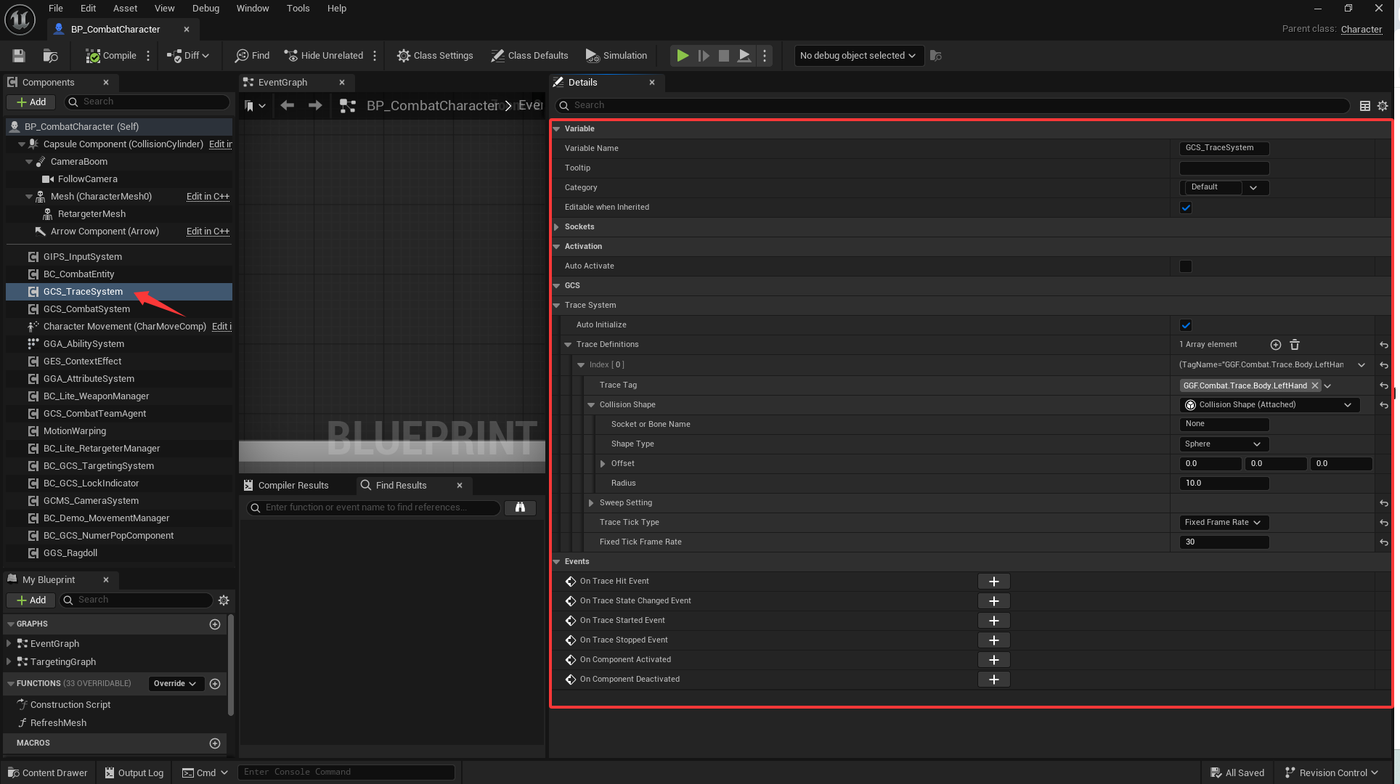Delete all Trace Definitions array elements

1294,345
